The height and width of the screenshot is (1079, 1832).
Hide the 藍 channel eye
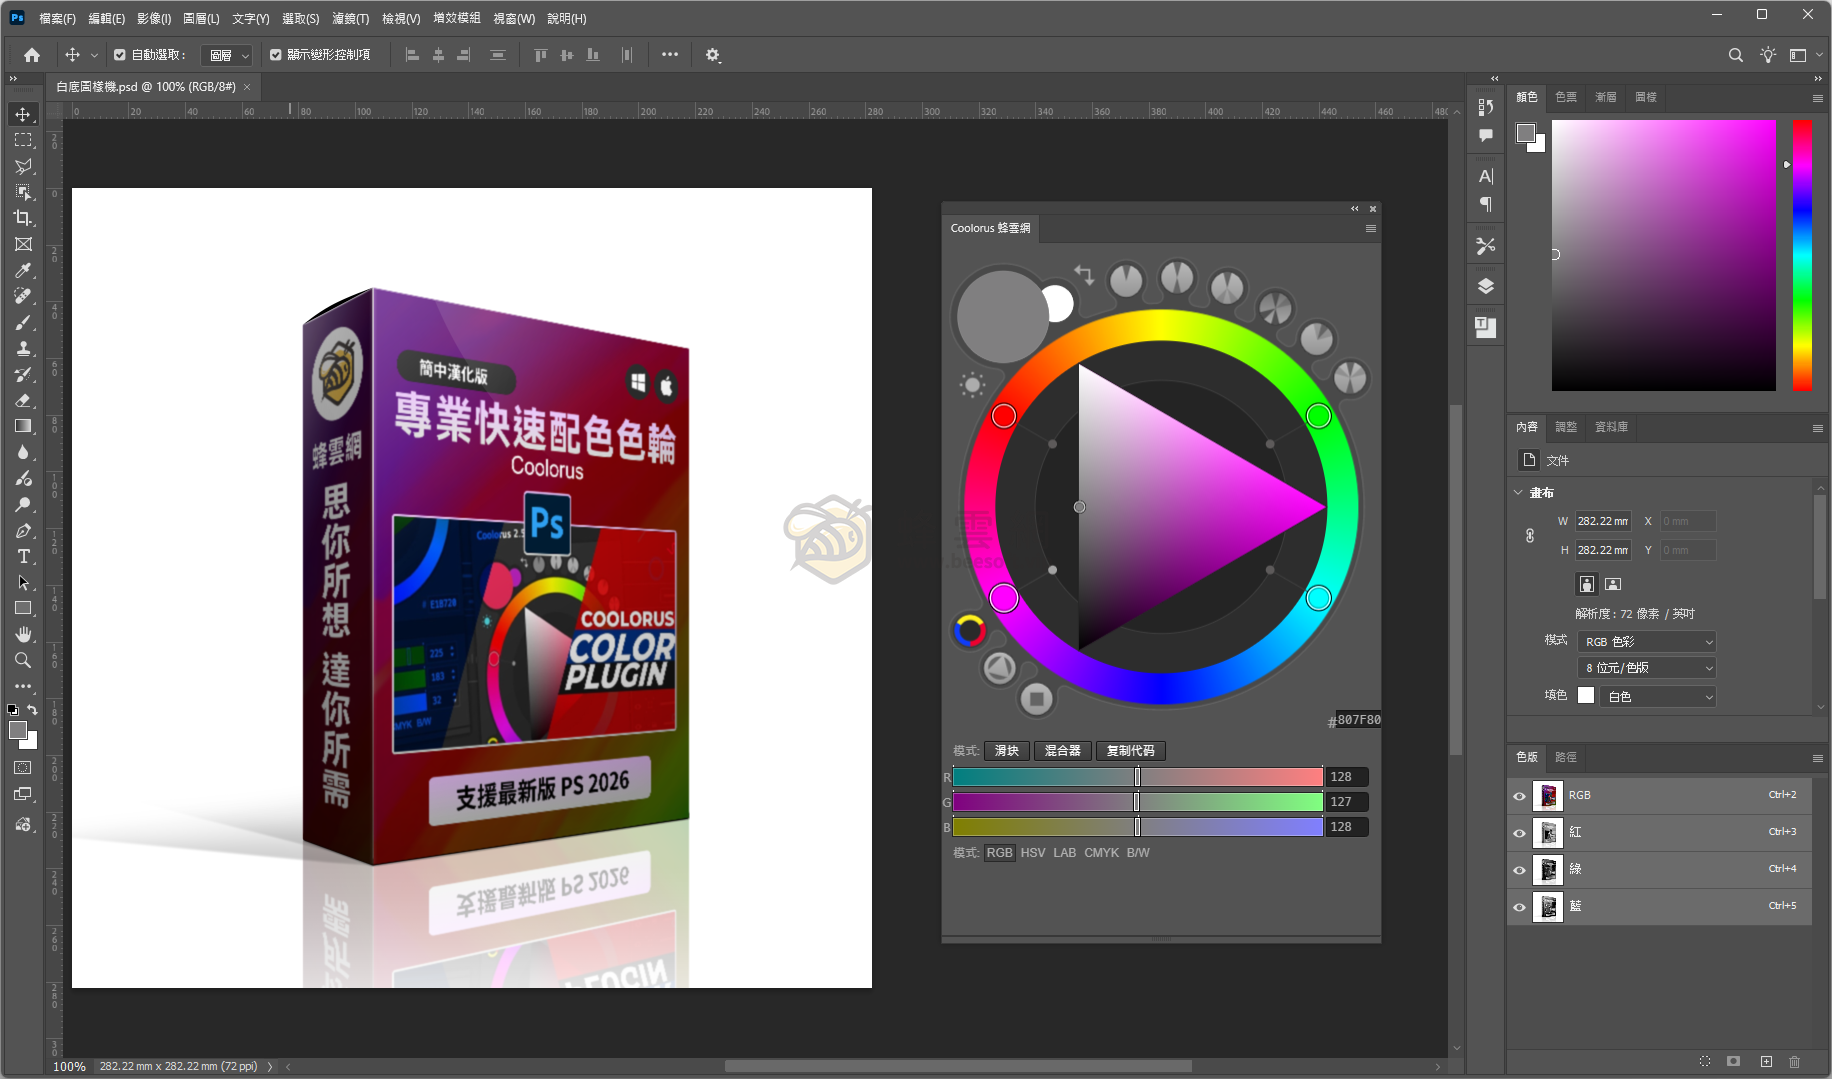pyautogui.click(x=1520, y=907)
